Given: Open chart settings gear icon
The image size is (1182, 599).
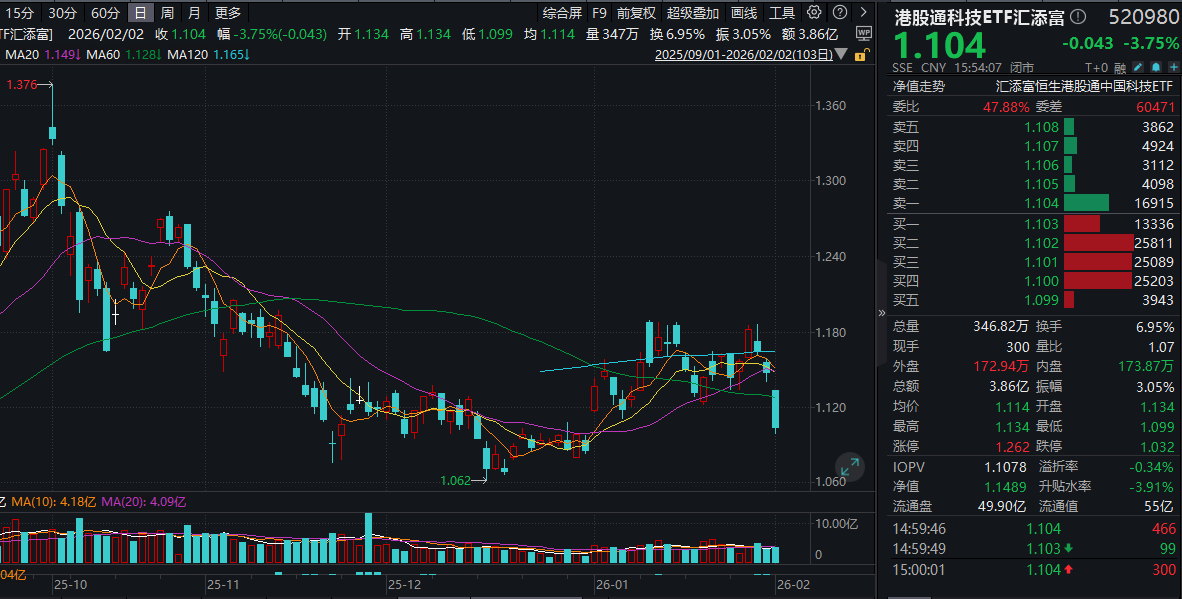Looking at the screenshot, I should [813, 13].
